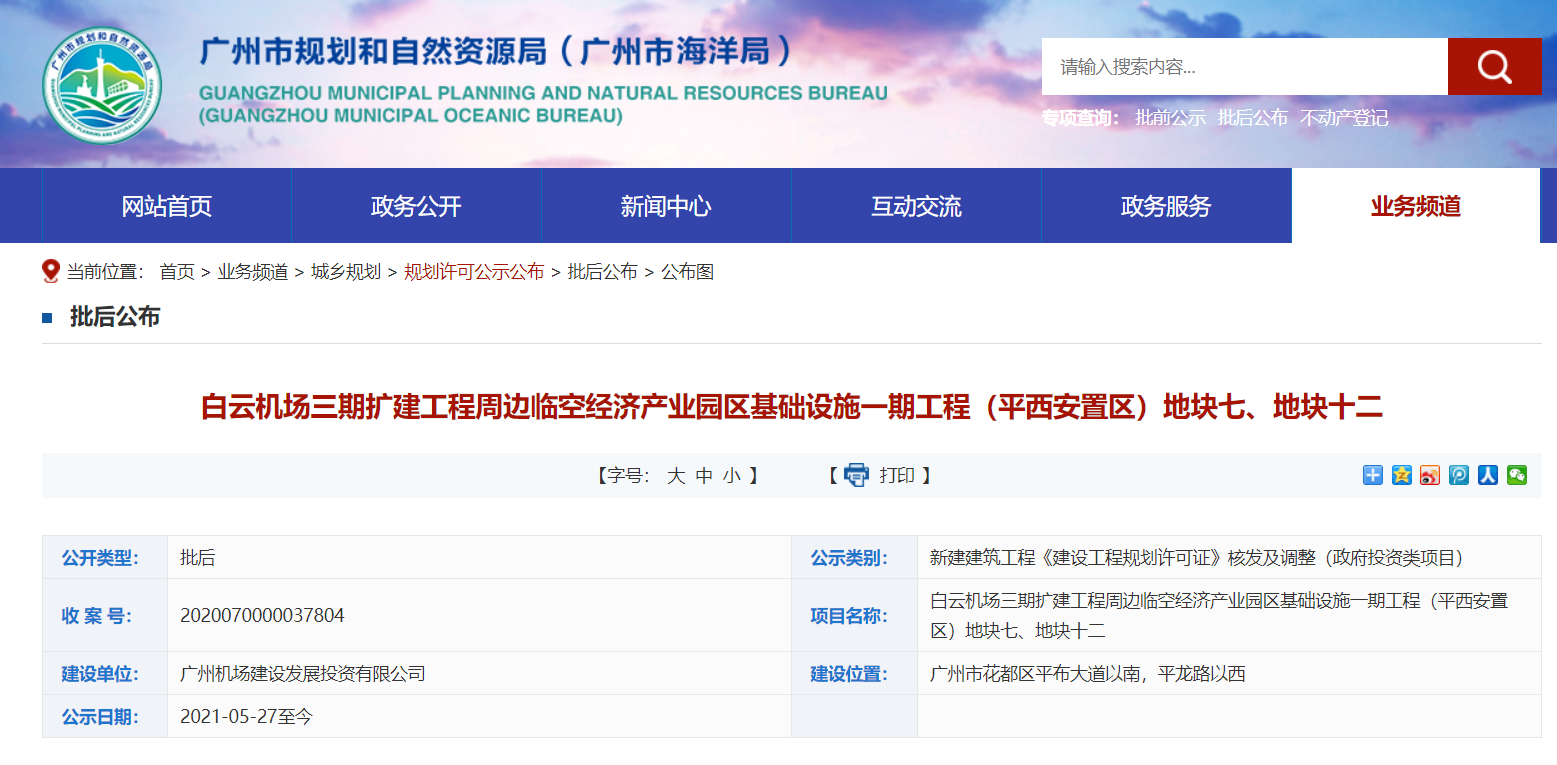Click the 打印 print link

coord(897,476)
